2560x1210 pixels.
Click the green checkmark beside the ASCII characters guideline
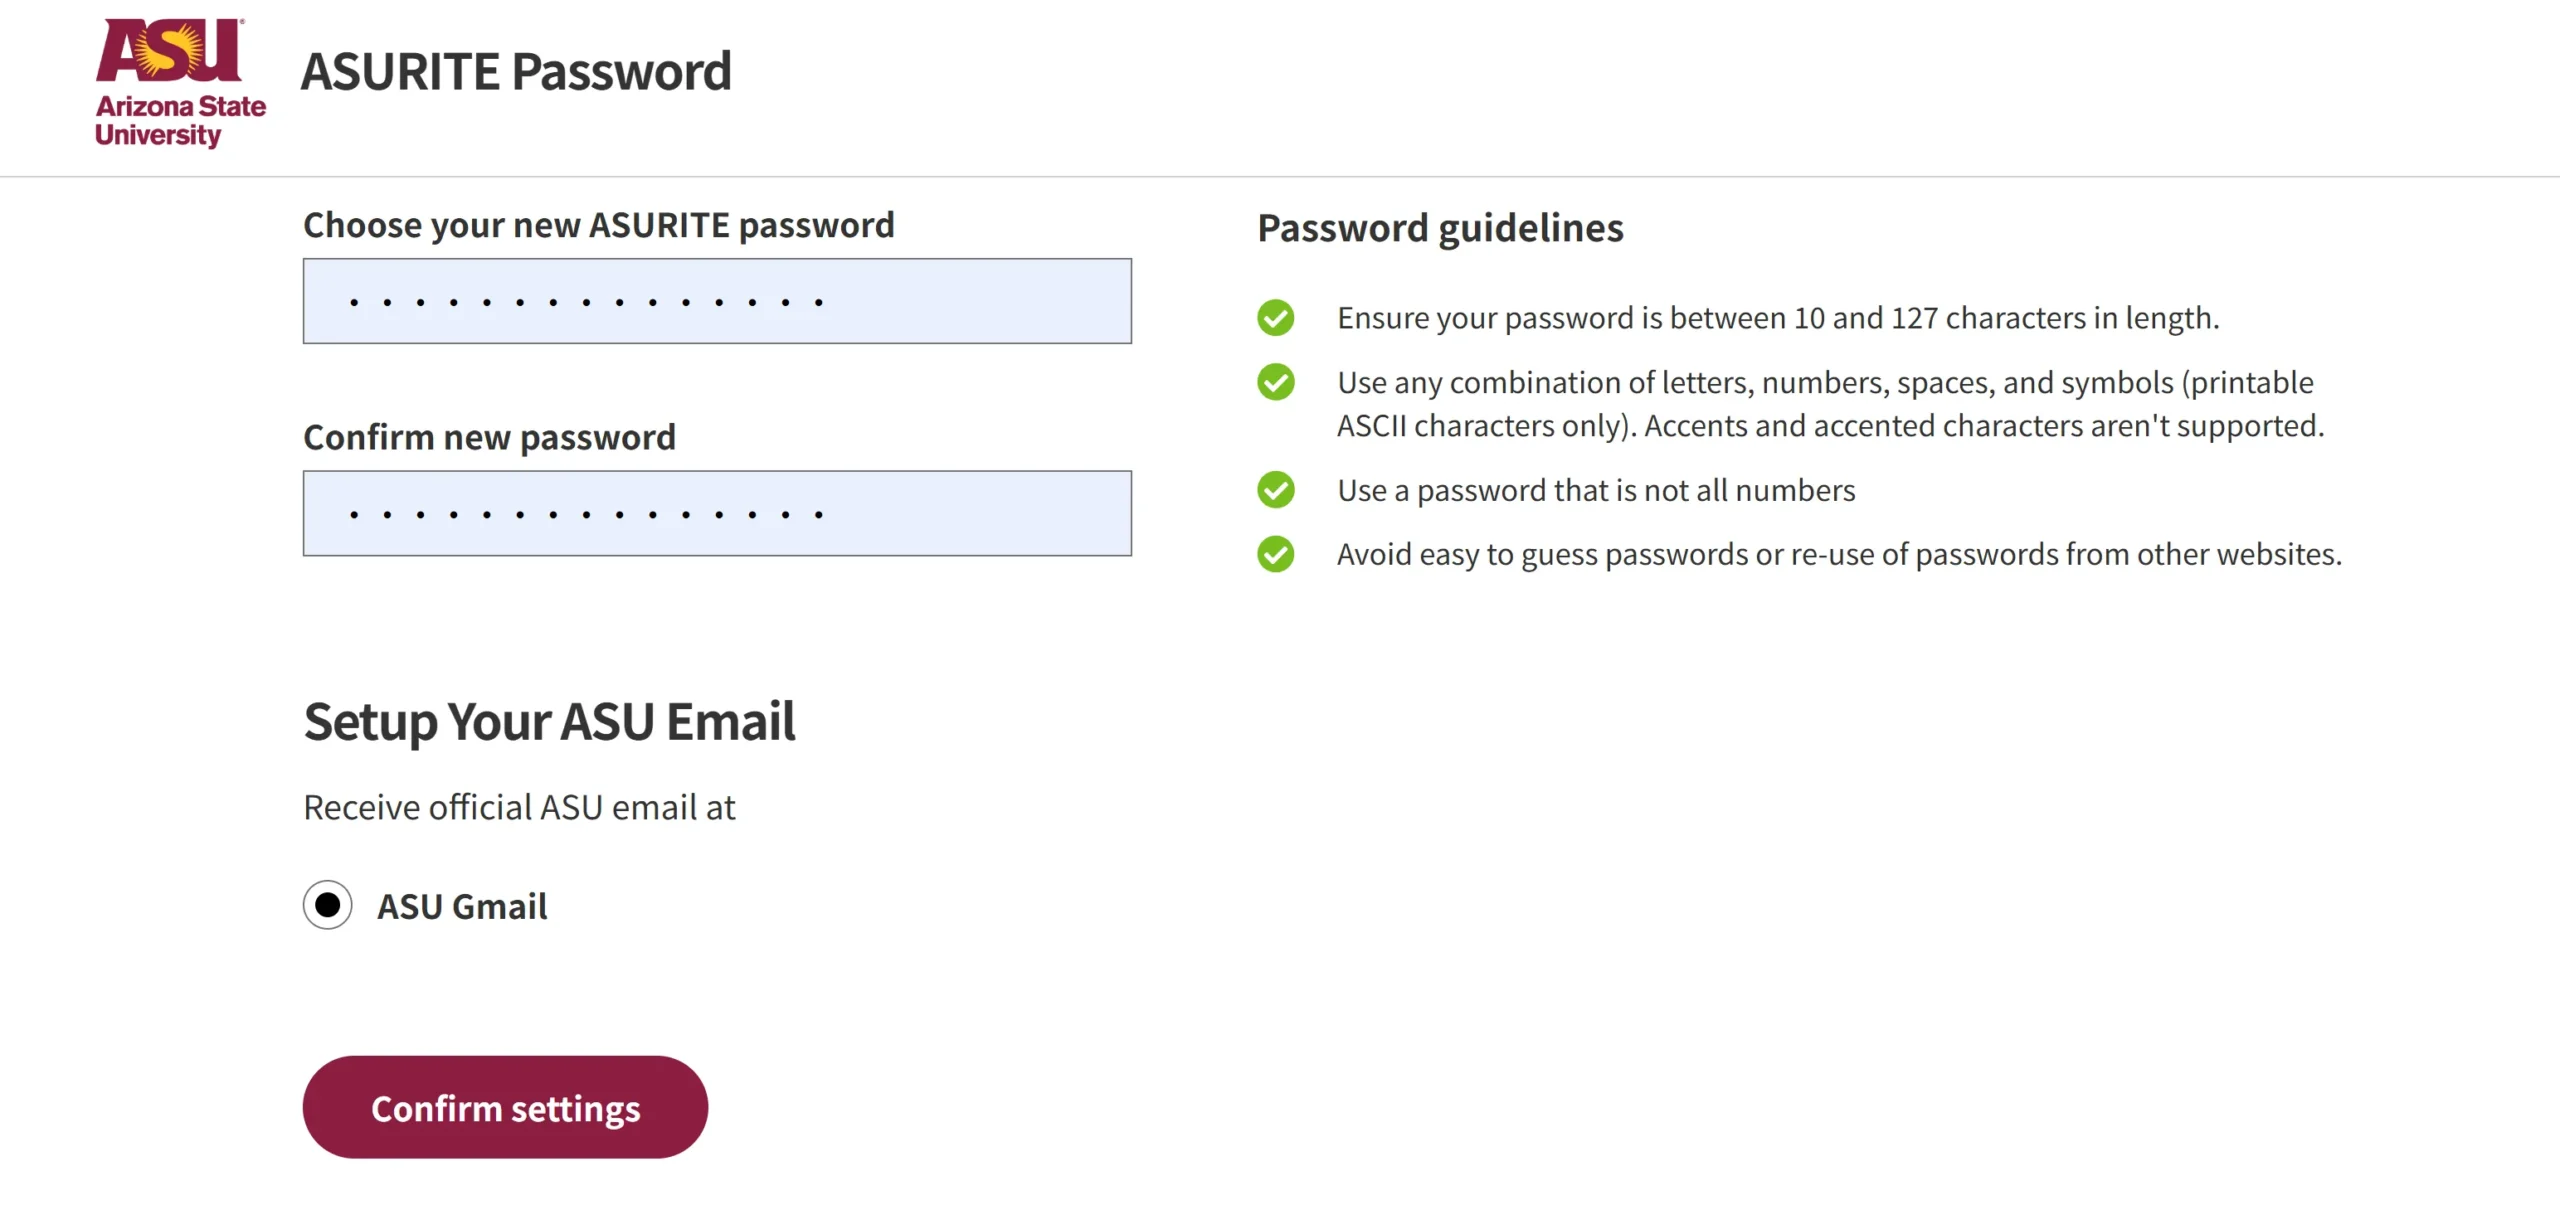pyautogui.click(x=1275, y=382)
